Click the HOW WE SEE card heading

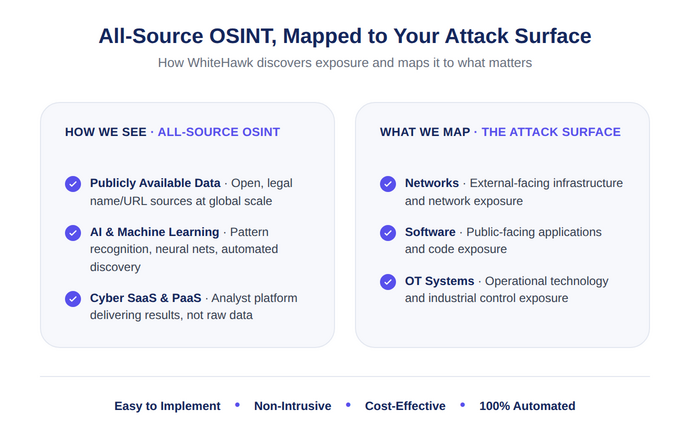click(106, 132)
